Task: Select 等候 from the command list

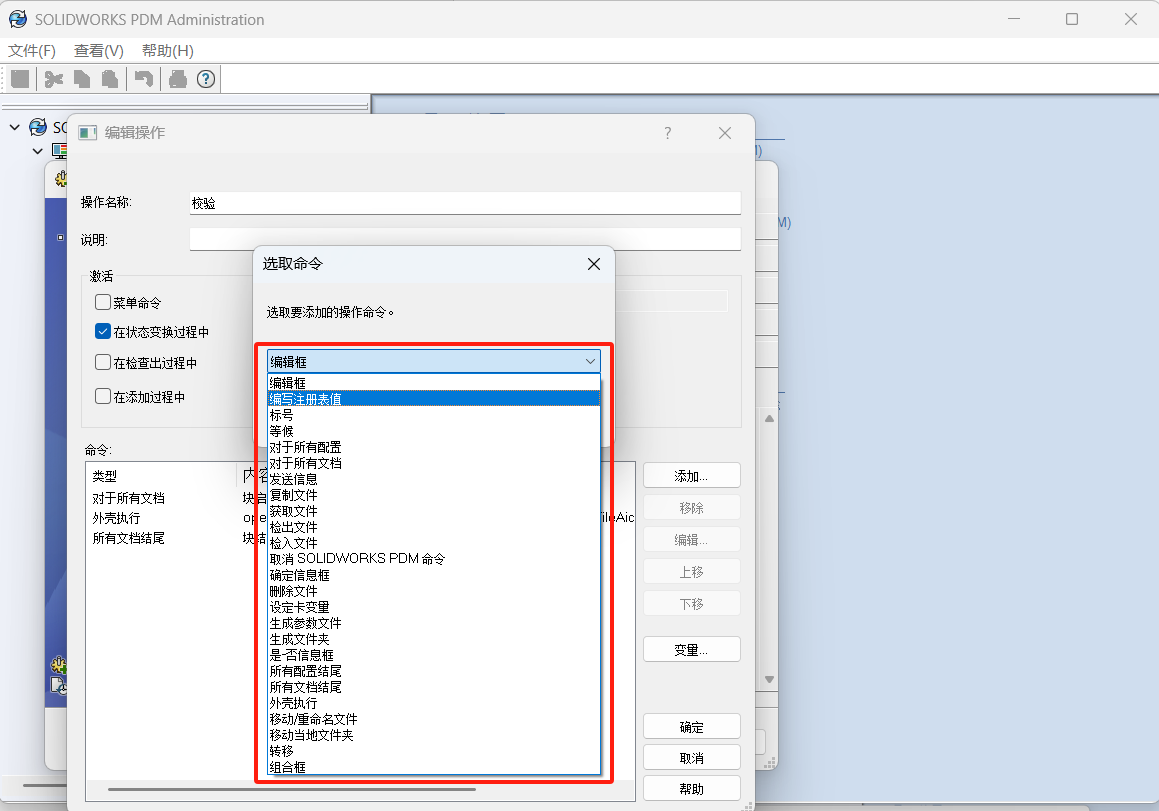Action: [433, 431]
